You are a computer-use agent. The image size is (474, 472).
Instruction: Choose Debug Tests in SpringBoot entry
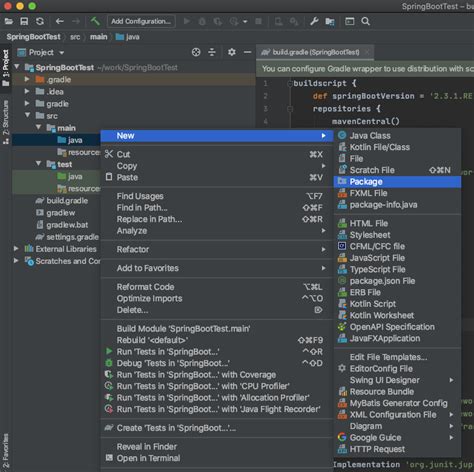(217, 363)
